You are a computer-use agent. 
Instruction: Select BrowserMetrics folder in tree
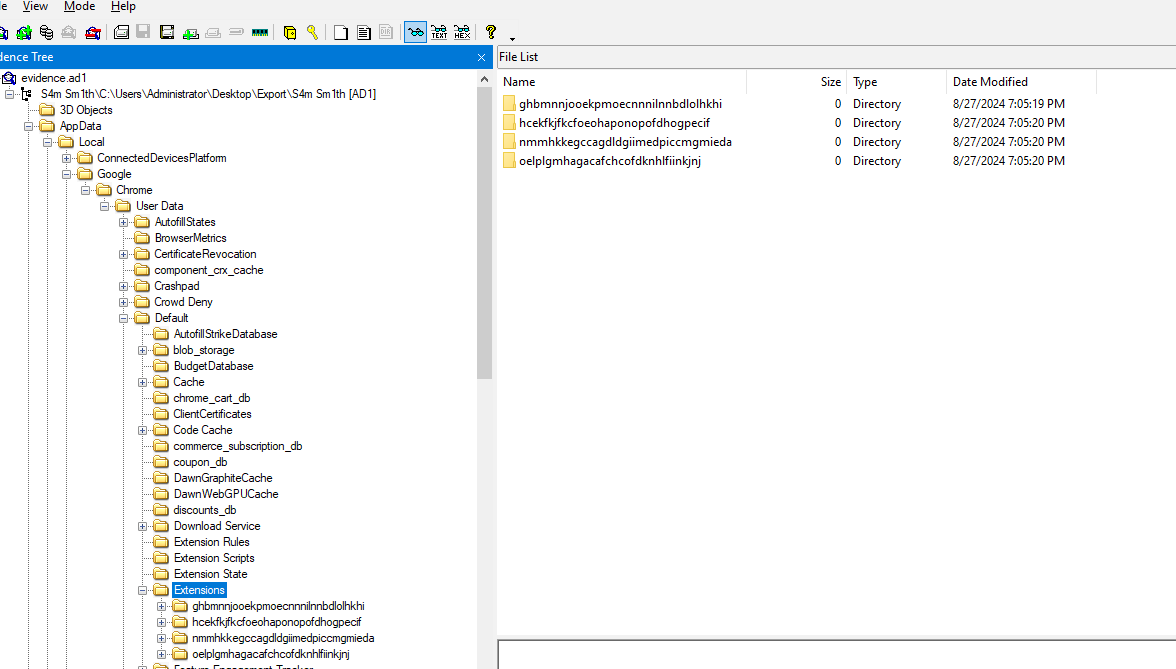click(190, 238)
